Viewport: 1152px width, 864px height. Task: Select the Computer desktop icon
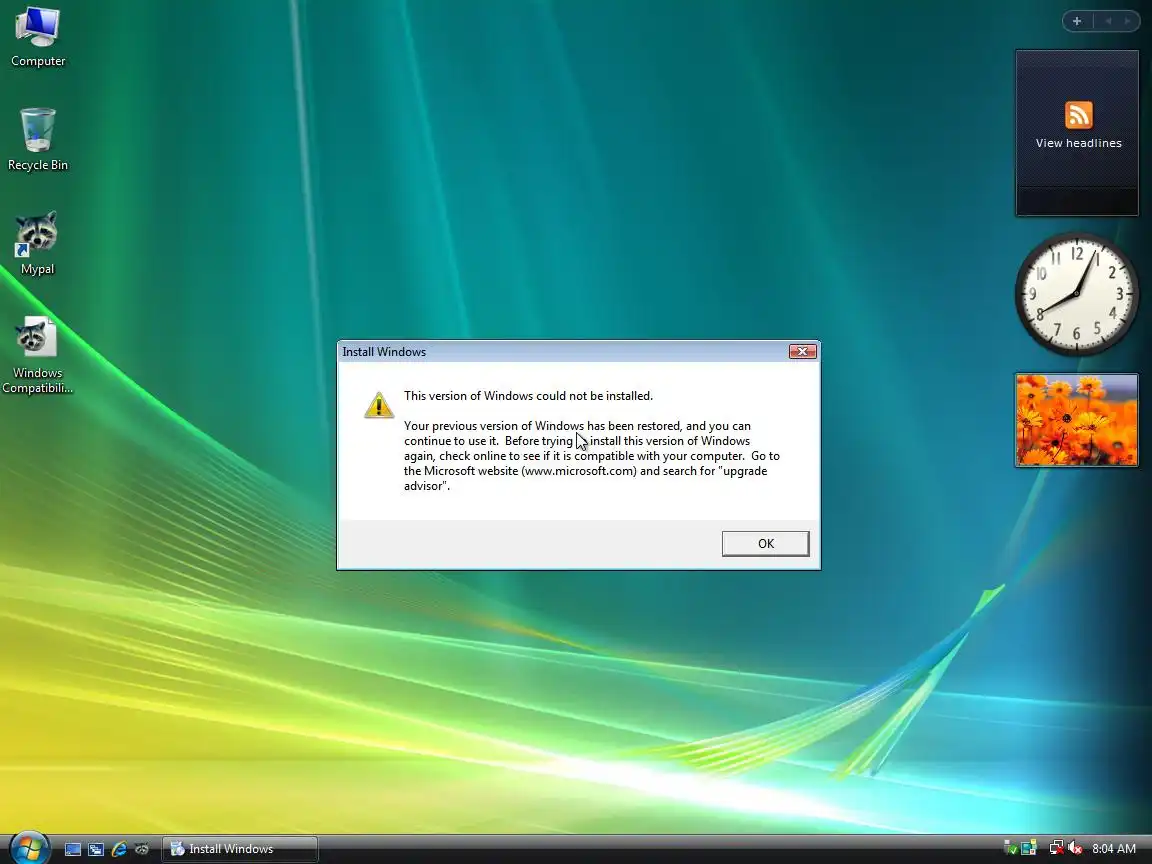[x=37, y=36]
